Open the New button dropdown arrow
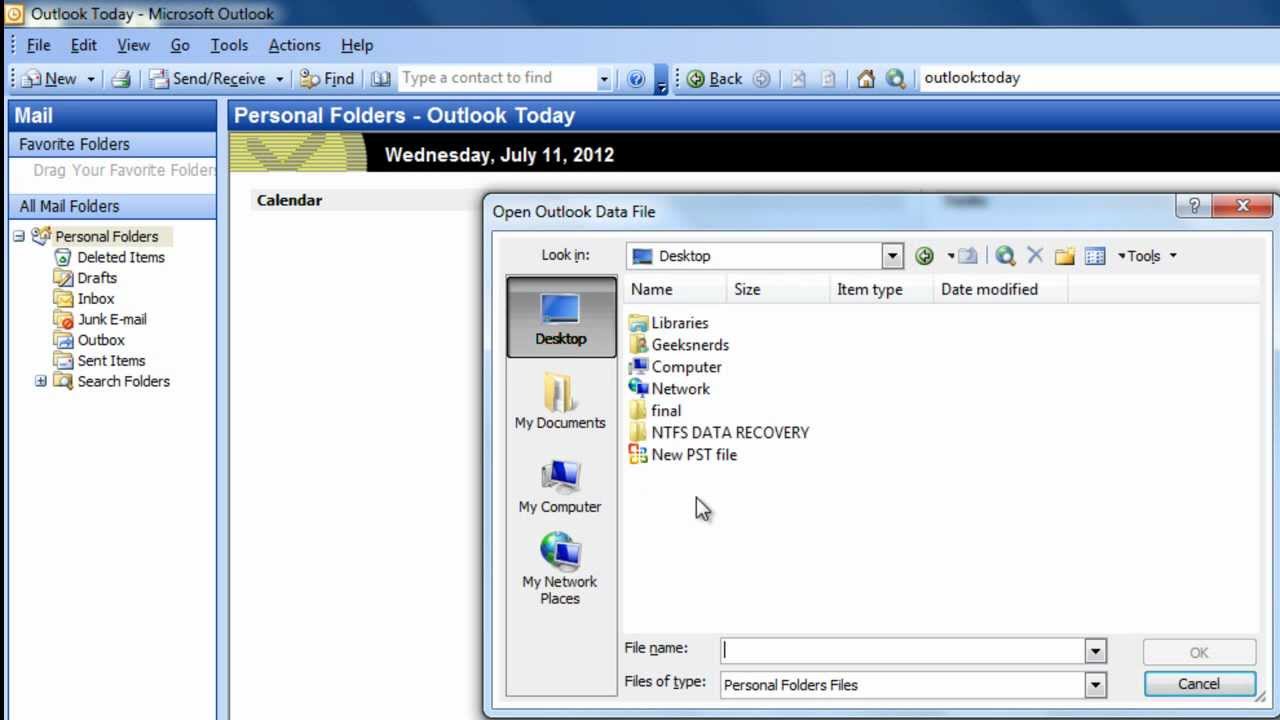This screenshot has height=720, width=1280. pyautogui.click(x=90, y=78)
